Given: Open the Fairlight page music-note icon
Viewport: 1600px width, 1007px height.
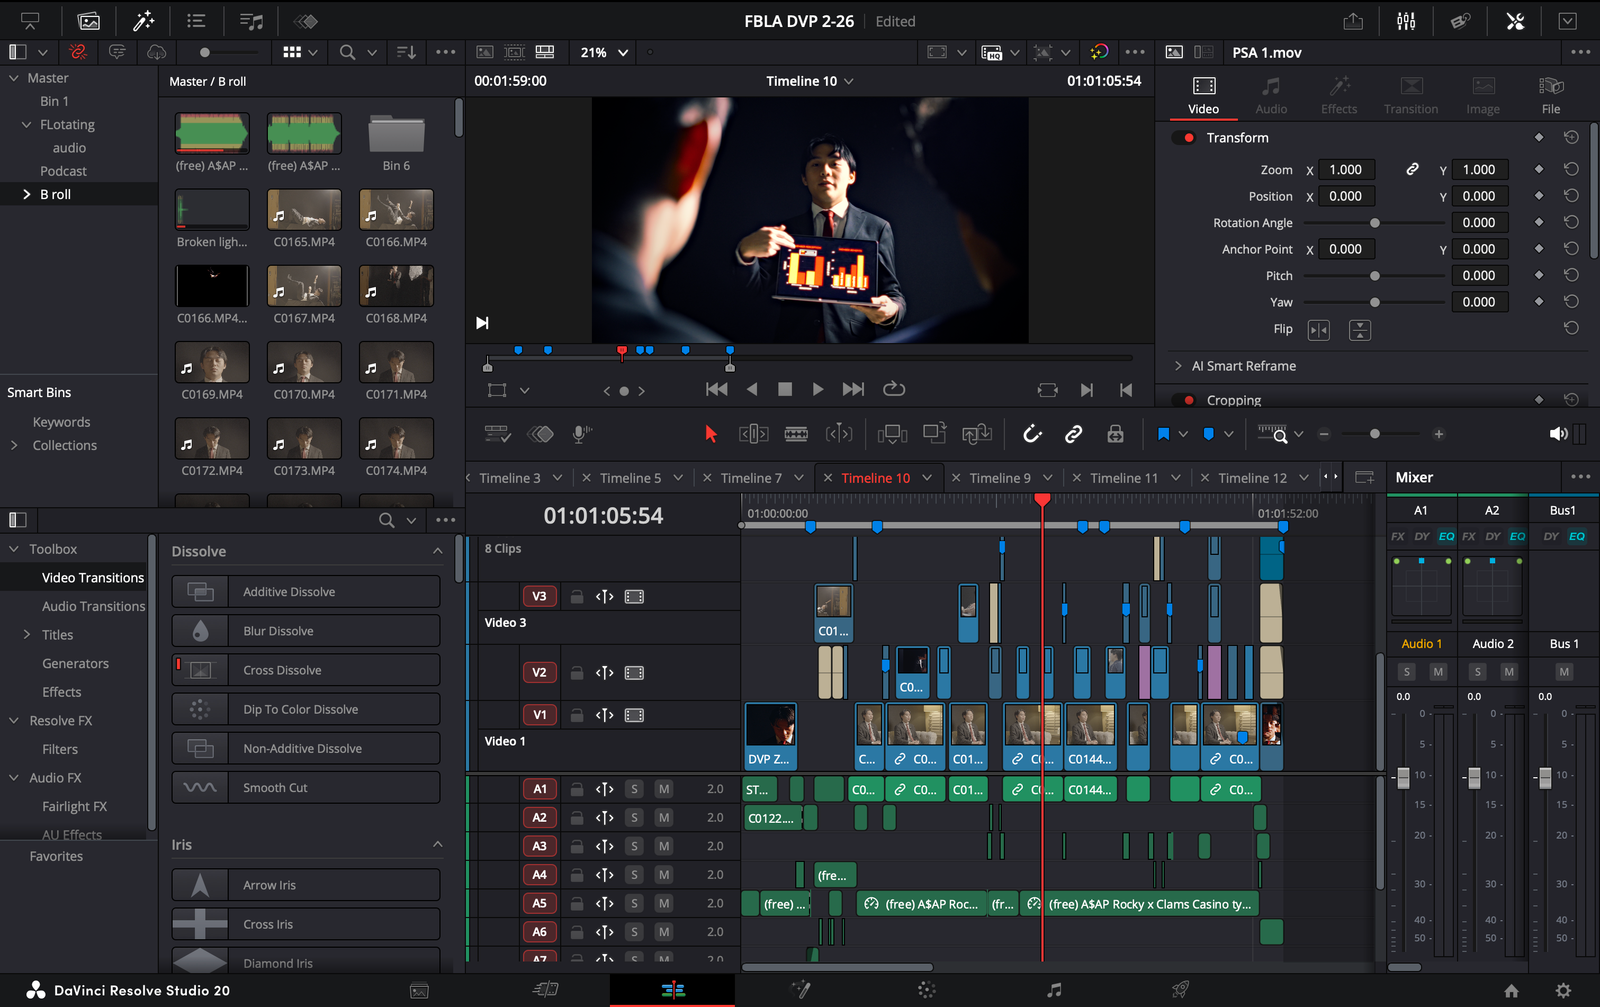Looking at the screenshot, I should pyautogui.click(x=1054, y=990).
